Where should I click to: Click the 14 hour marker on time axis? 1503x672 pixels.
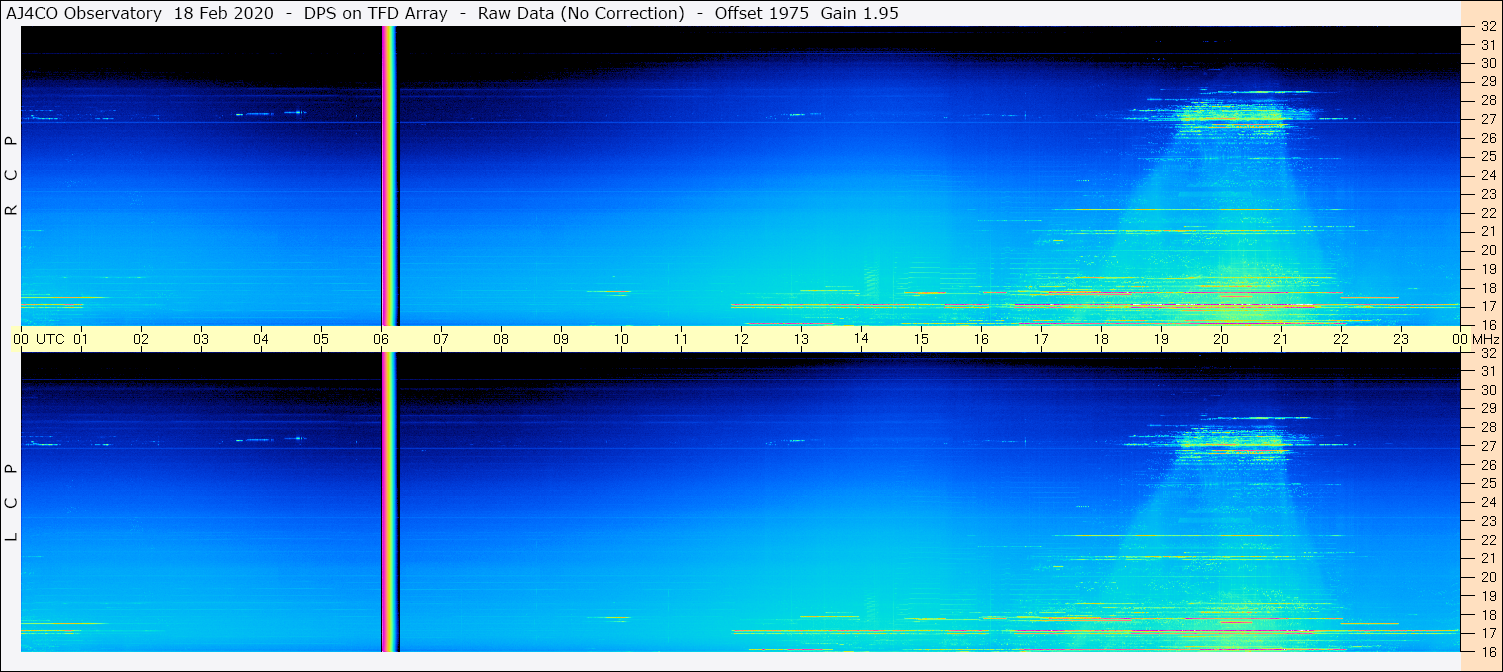[x=861, y=338]
